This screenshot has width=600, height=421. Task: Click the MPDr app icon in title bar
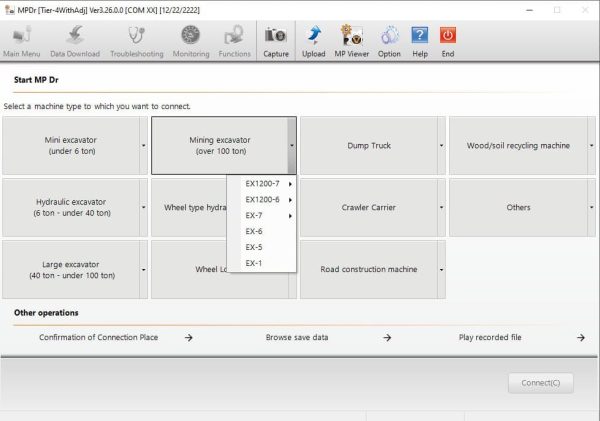(10, 10)
